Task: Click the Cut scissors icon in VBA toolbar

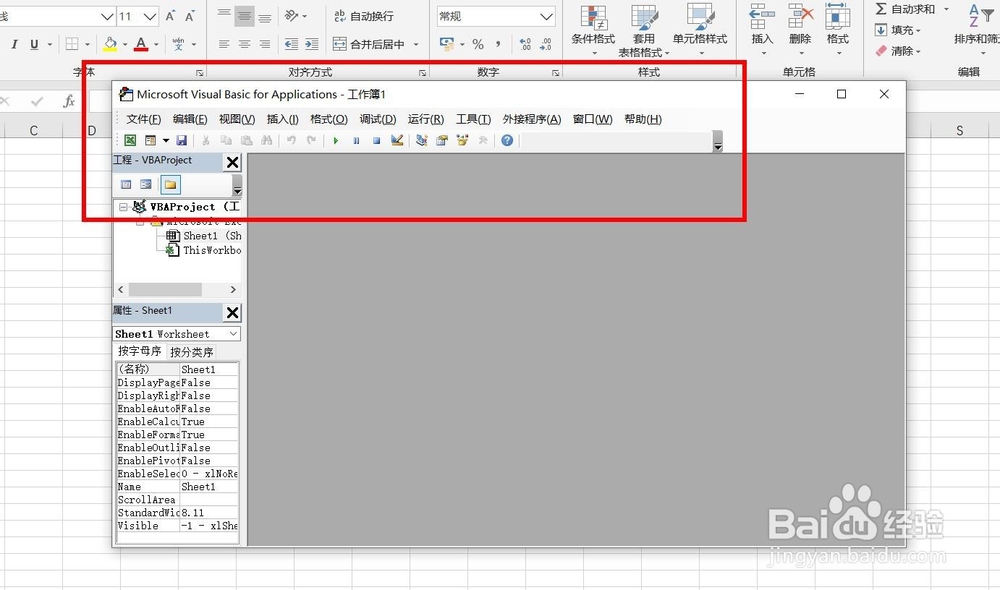Action: point(205,140)
